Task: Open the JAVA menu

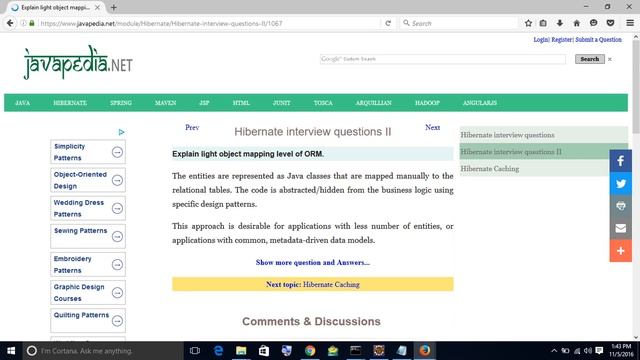Action: [22, 103]
